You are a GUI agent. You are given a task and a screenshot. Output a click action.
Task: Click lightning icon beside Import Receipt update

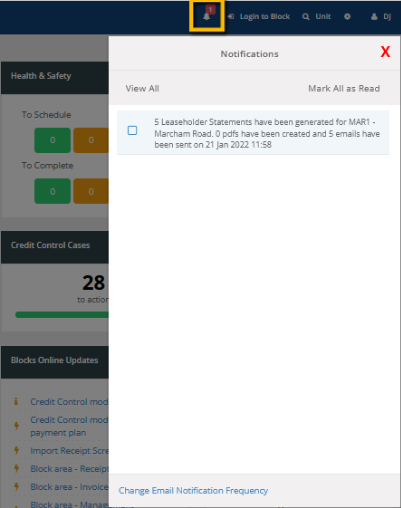(x=16, y=451)
